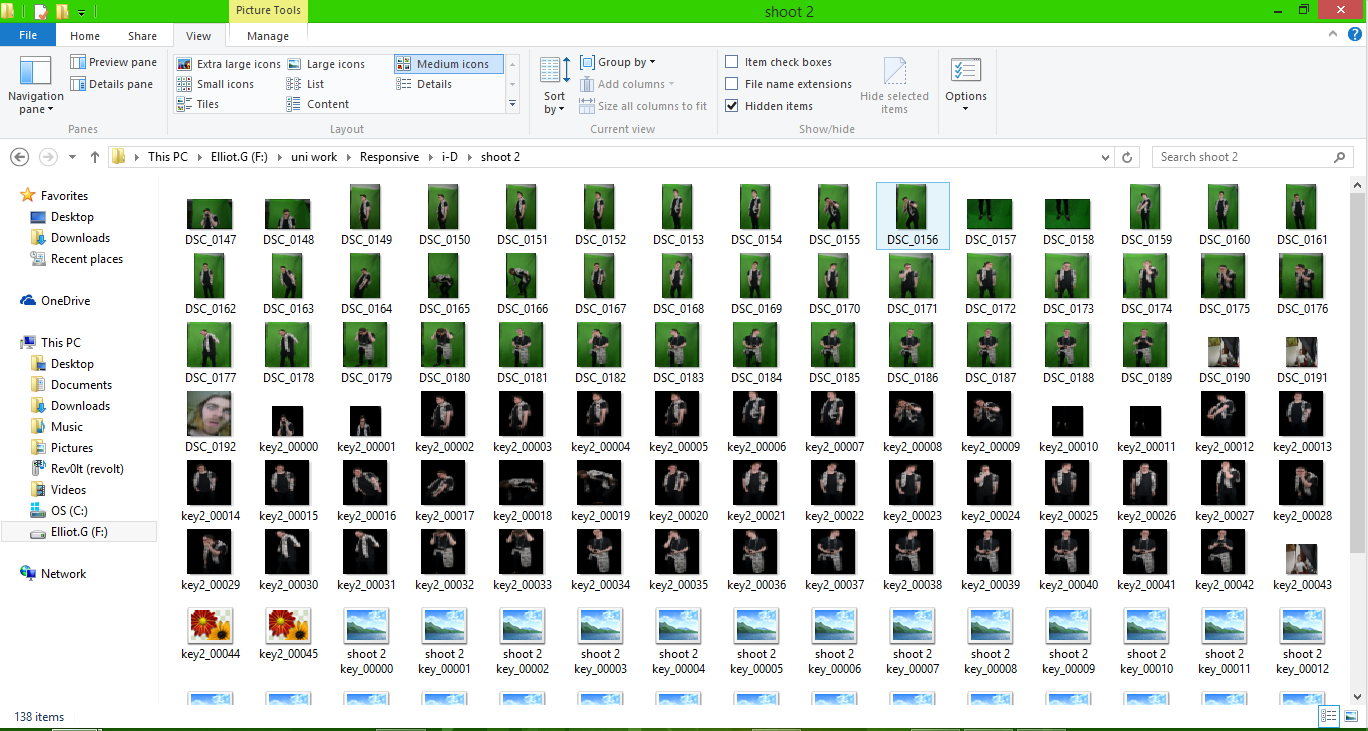
Task: Switch to the Home ribbon tab
Action: pyautogui.click(x=85, y=36)
